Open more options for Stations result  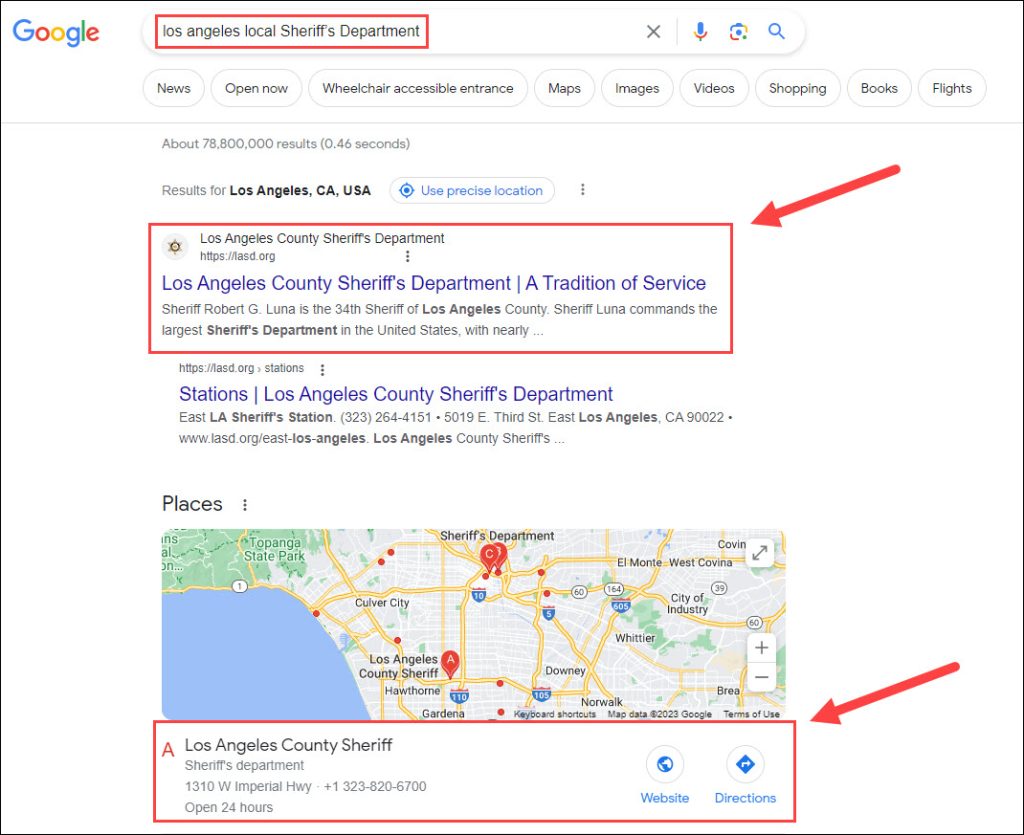point(322,370)
